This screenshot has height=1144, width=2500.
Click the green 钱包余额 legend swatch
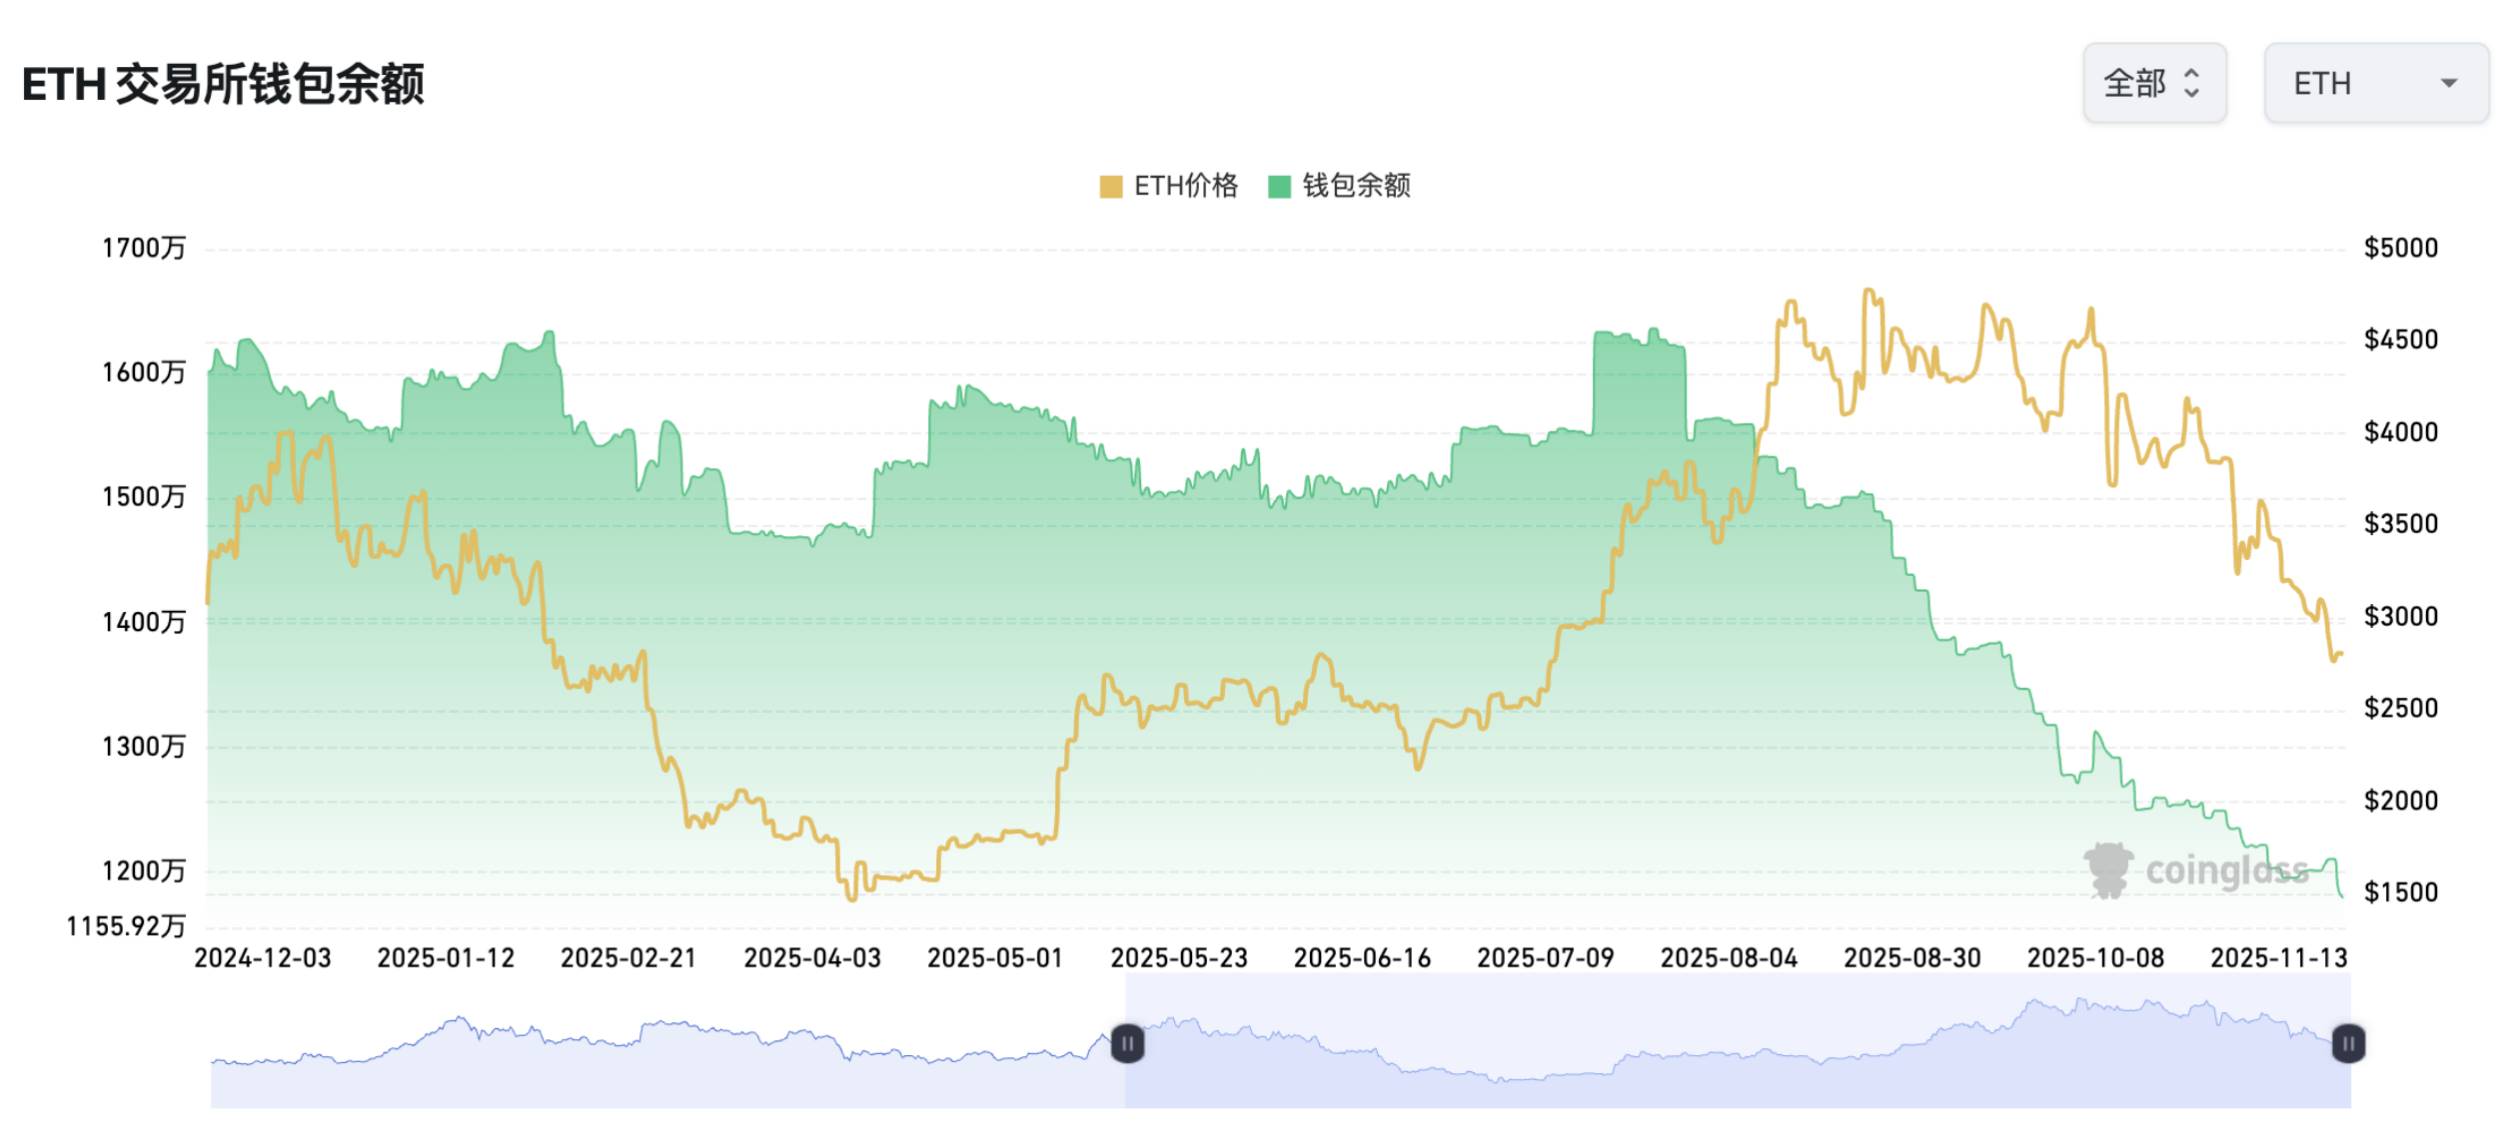point(1279,187)
